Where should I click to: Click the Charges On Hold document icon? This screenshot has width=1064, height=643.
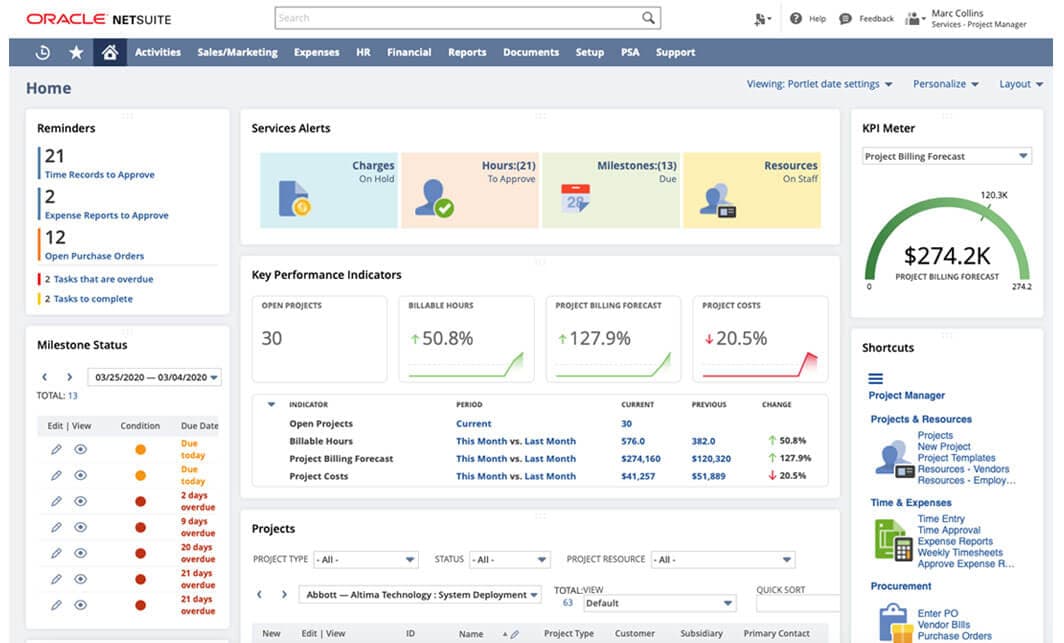click(x=294, y=198)
